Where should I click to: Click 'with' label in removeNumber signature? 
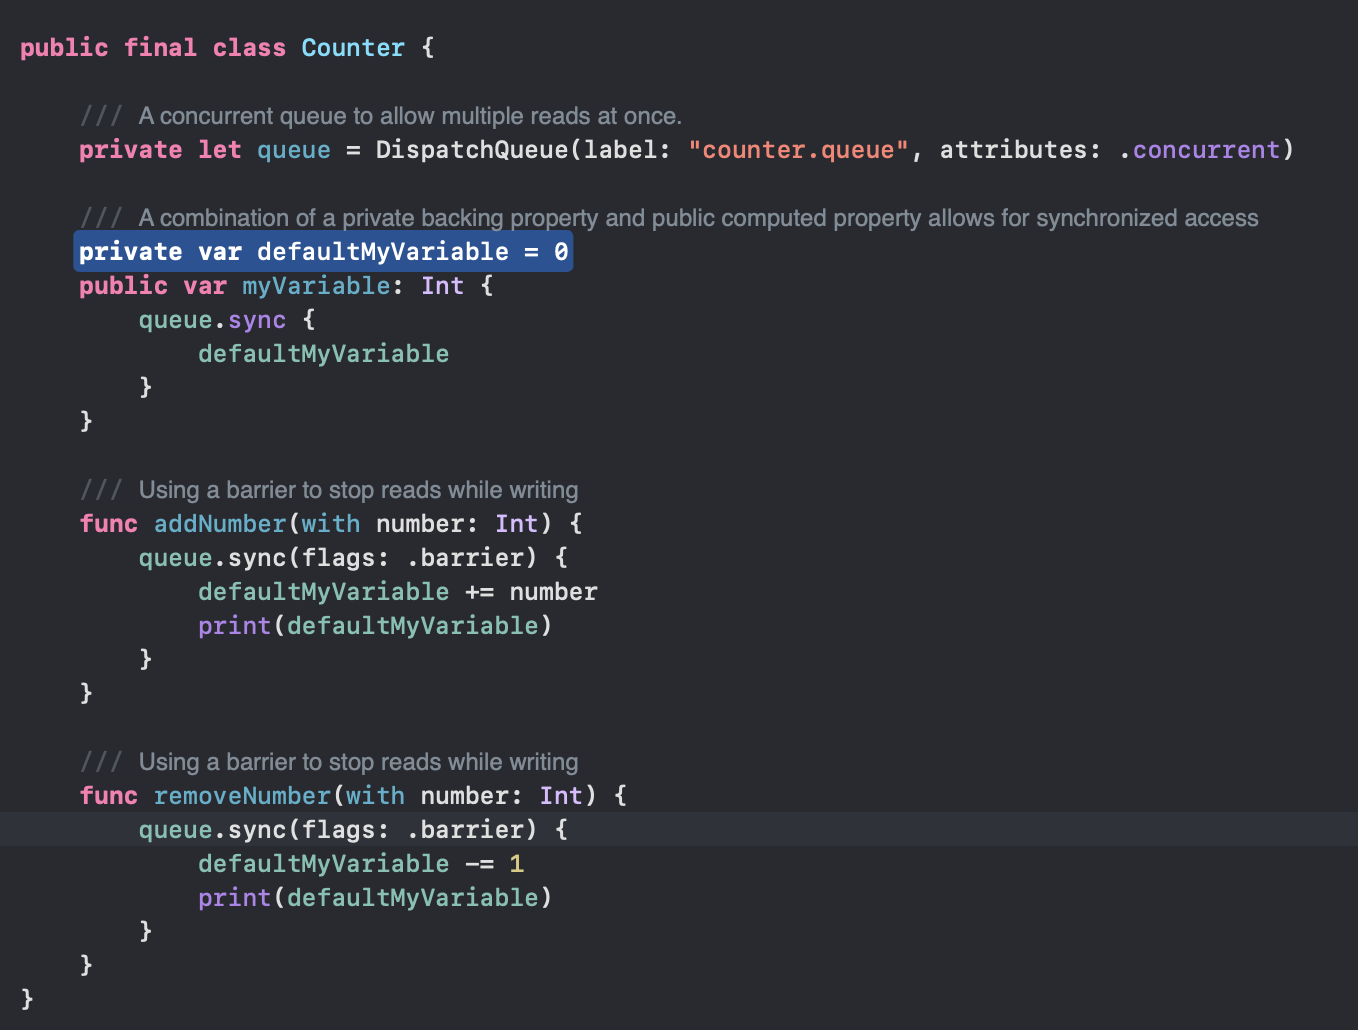coord(376,796)
